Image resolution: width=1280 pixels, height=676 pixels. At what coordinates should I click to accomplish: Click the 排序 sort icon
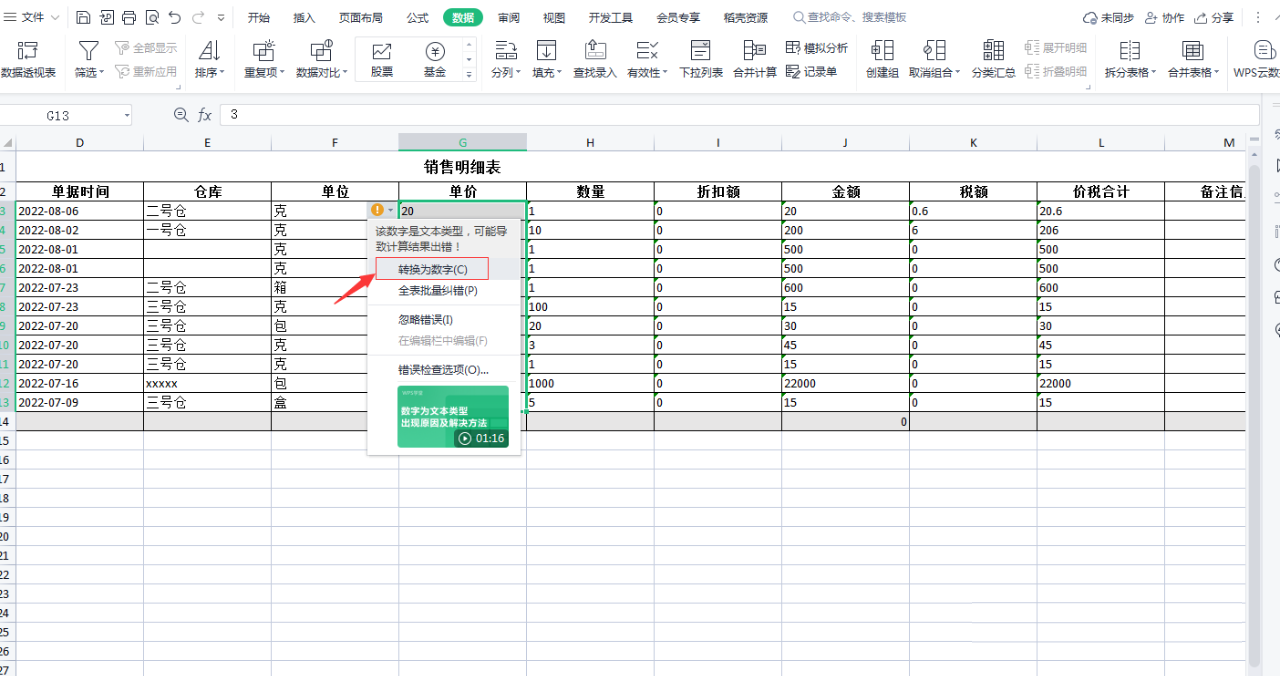point(209,50)
